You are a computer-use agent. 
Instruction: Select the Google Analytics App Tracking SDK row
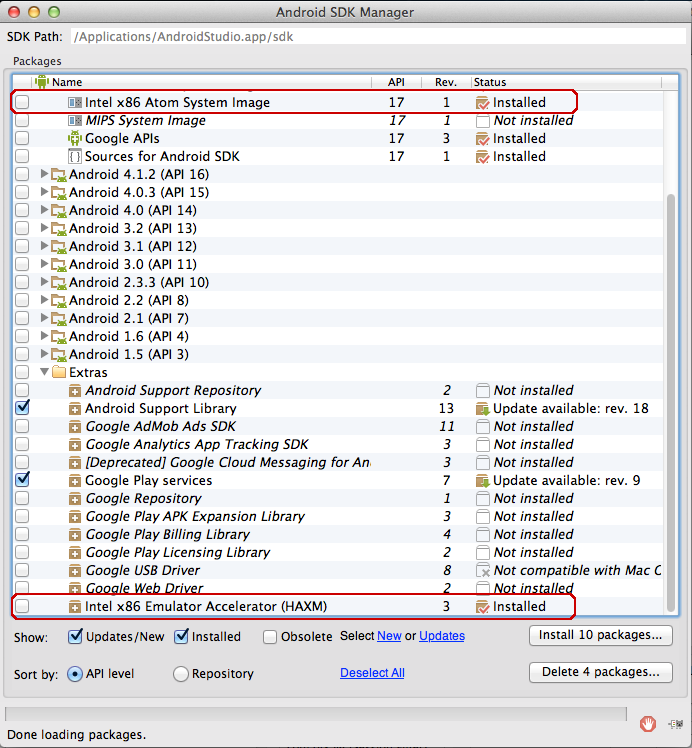(x=337, y=445)
